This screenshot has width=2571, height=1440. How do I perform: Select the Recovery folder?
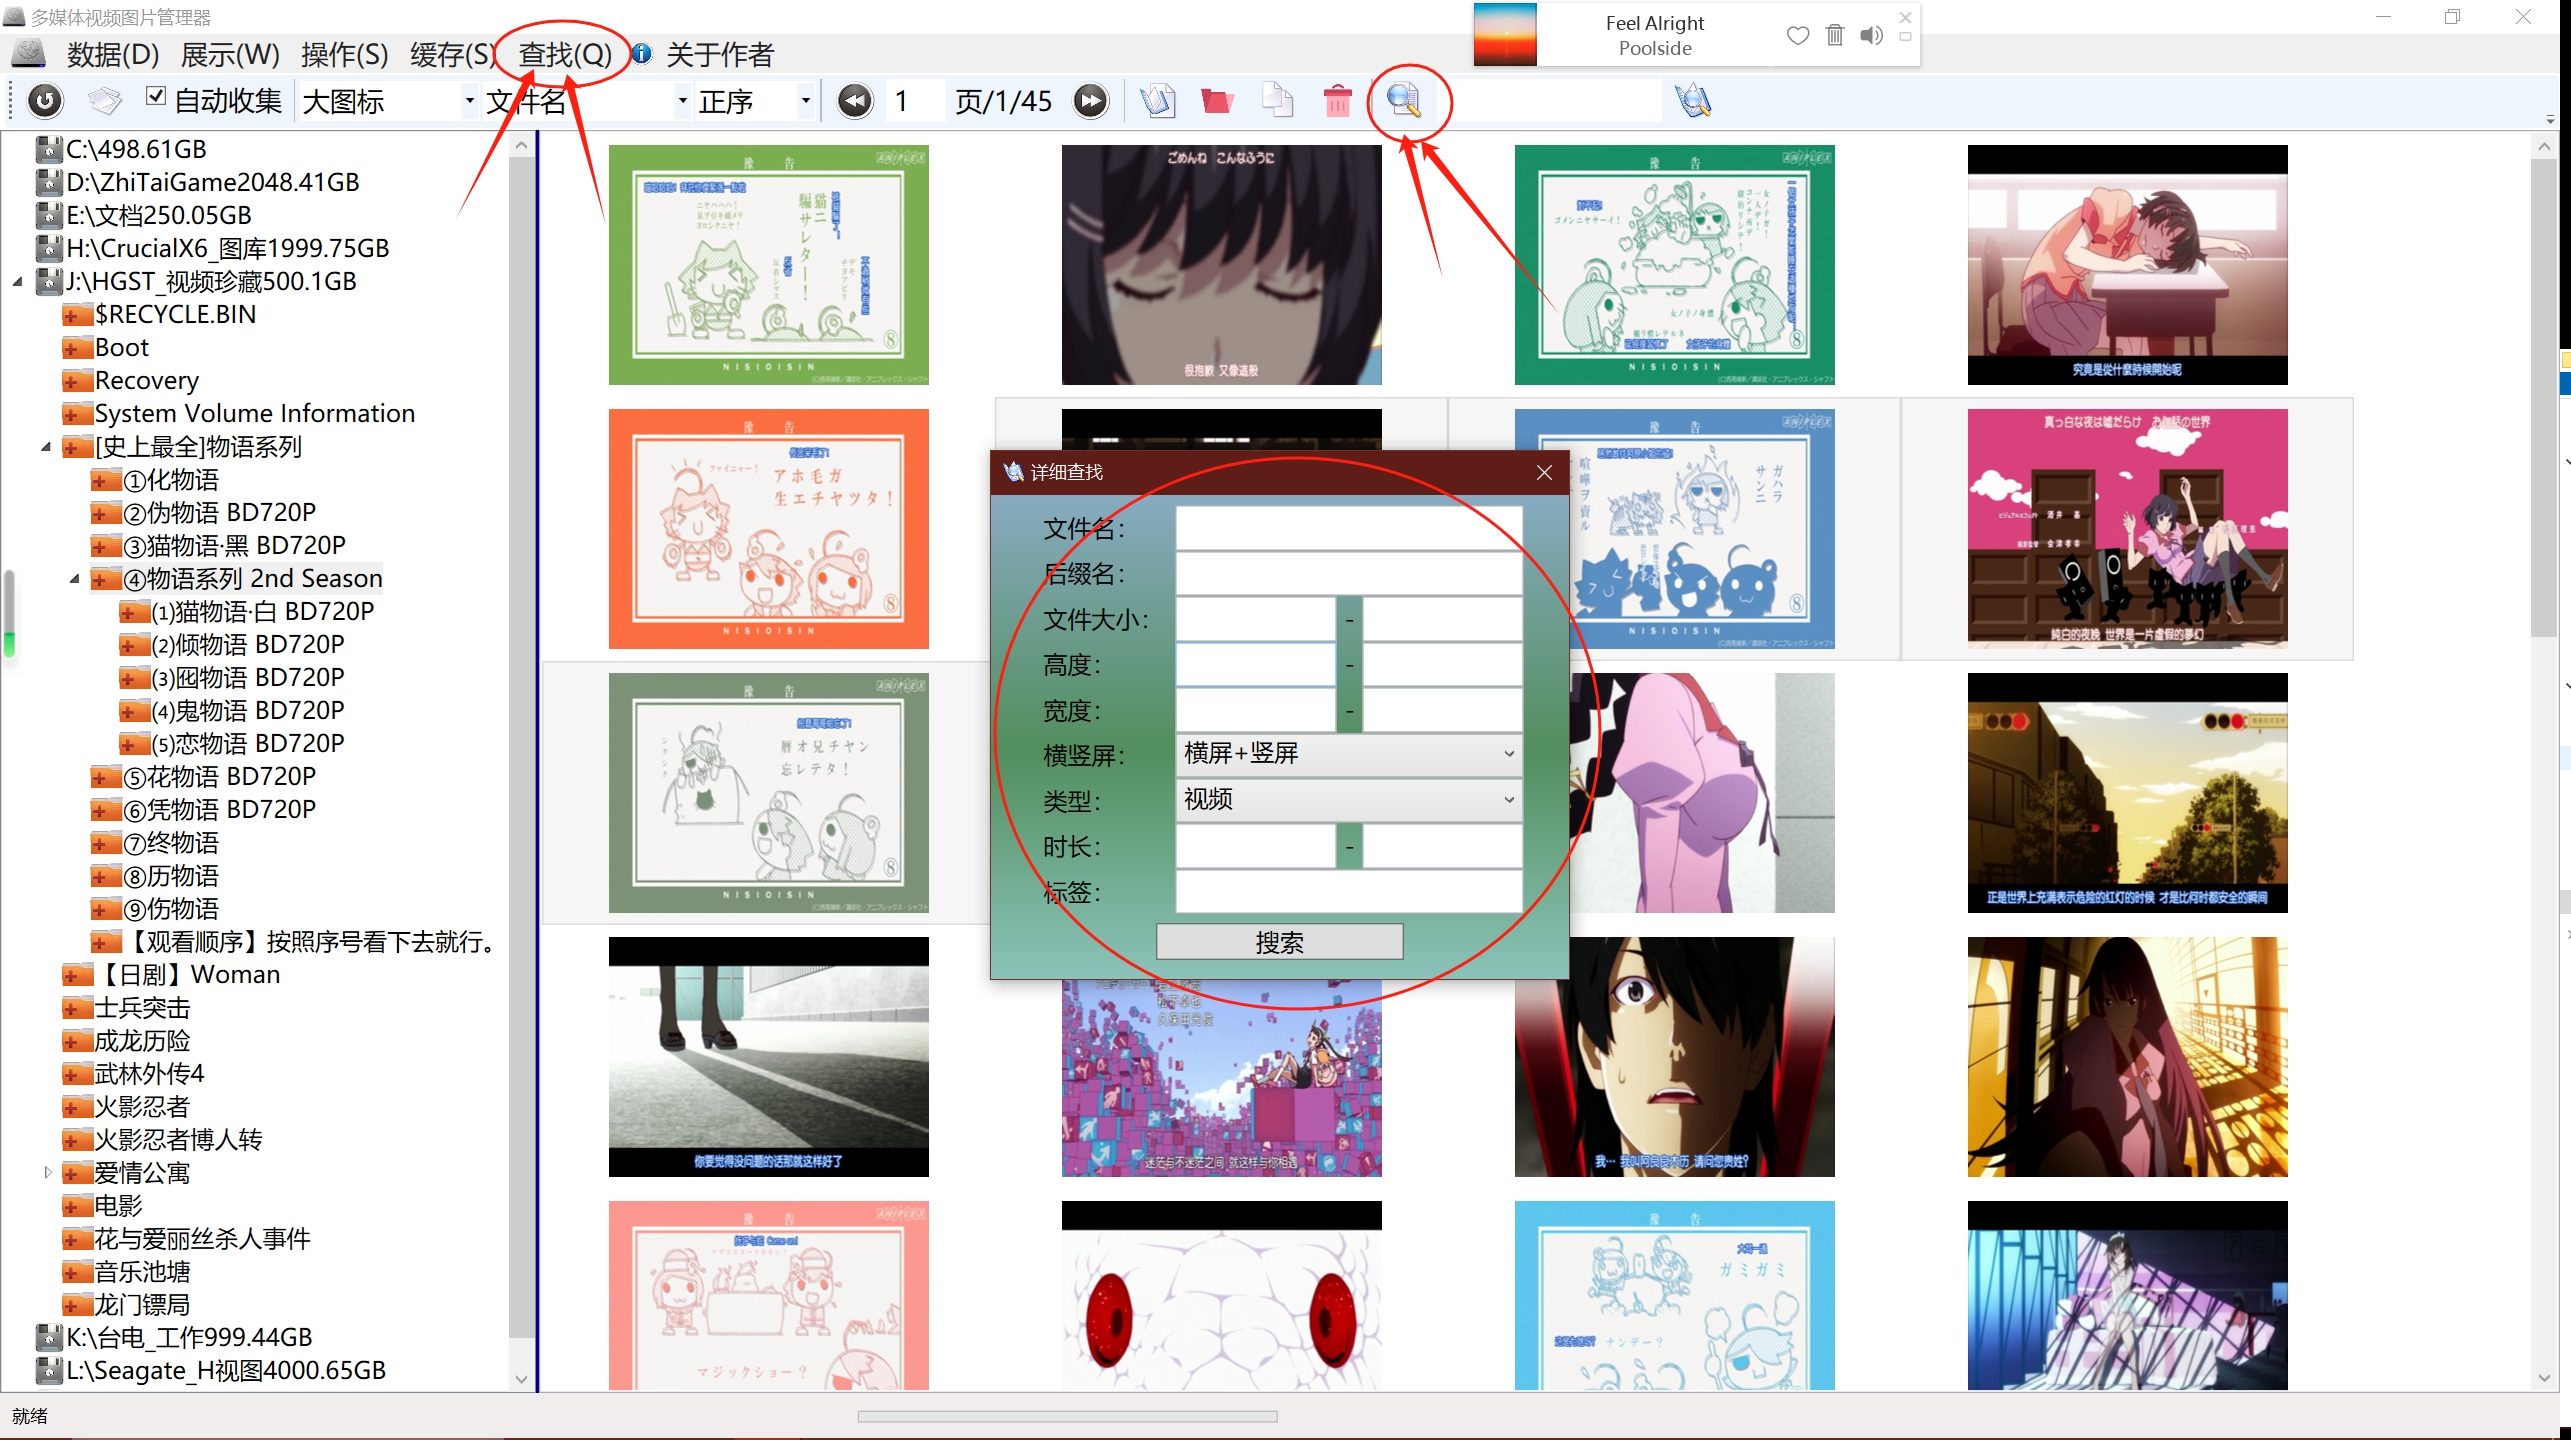pos(147,381)
